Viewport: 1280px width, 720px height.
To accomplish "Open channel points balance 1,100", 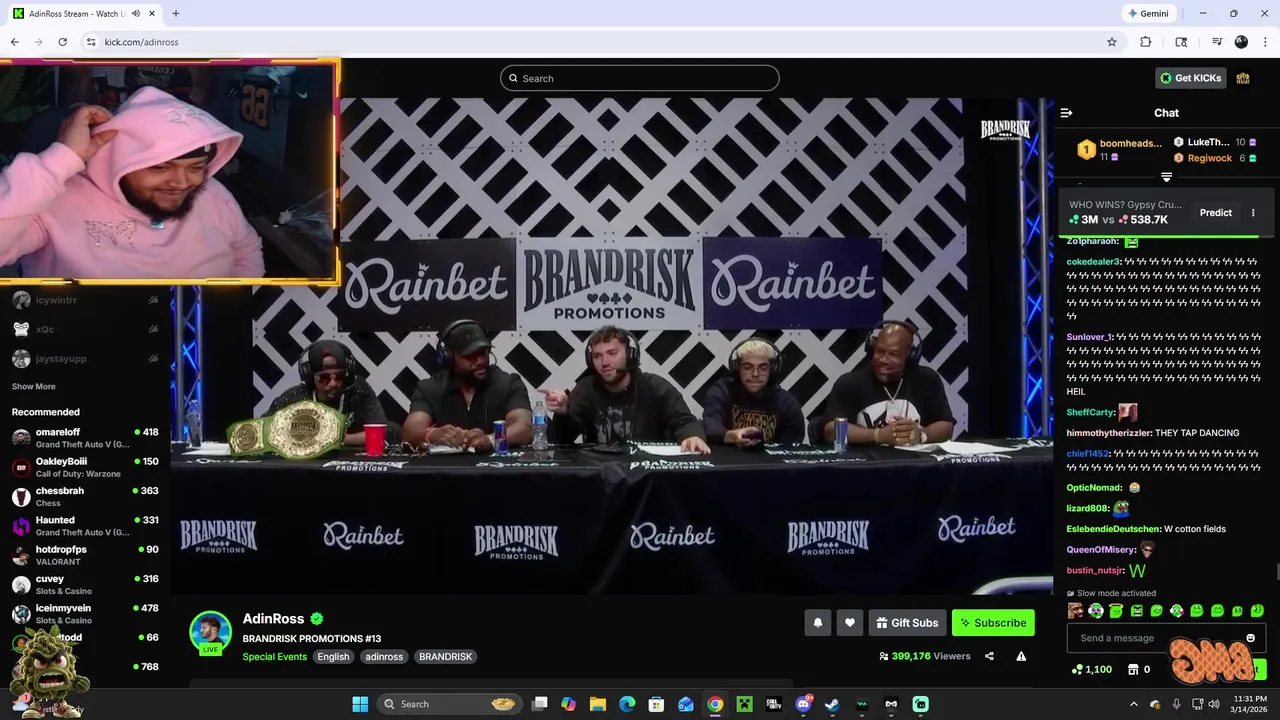I will click(x=1091, y=669).
